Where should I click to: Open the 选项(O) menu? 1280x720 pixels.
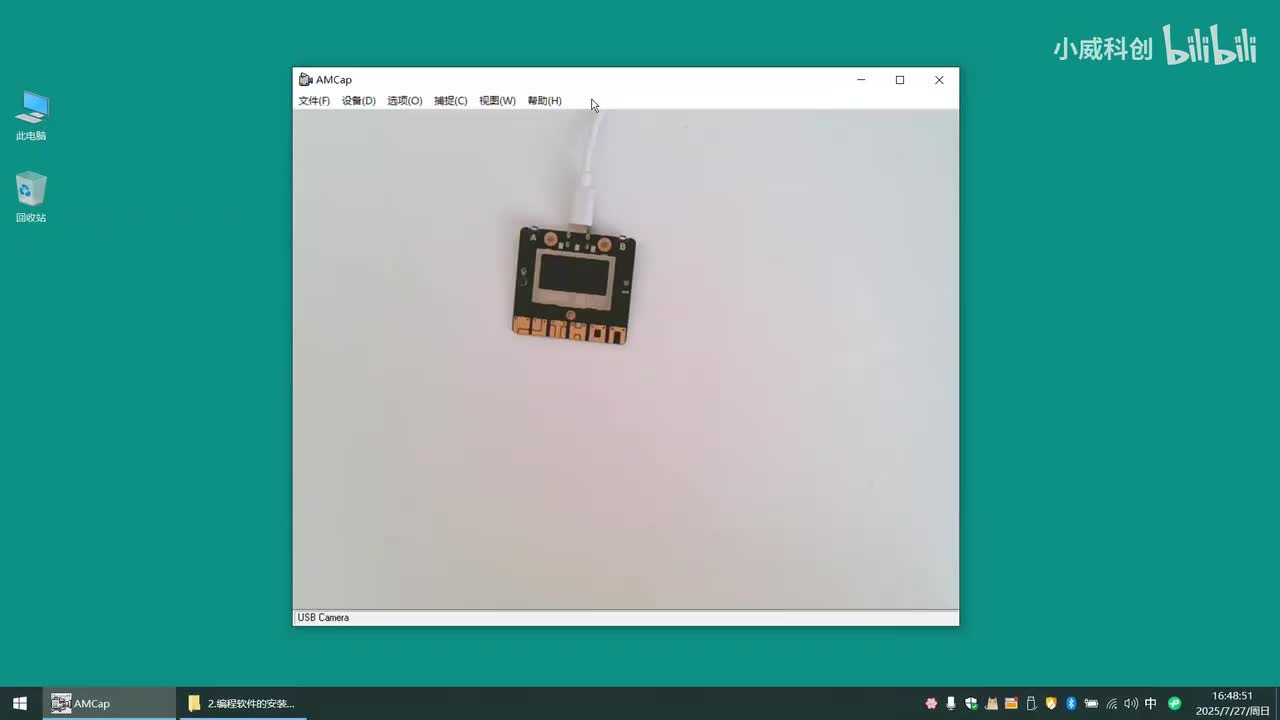pyautogui.click(x=405, y=101)
